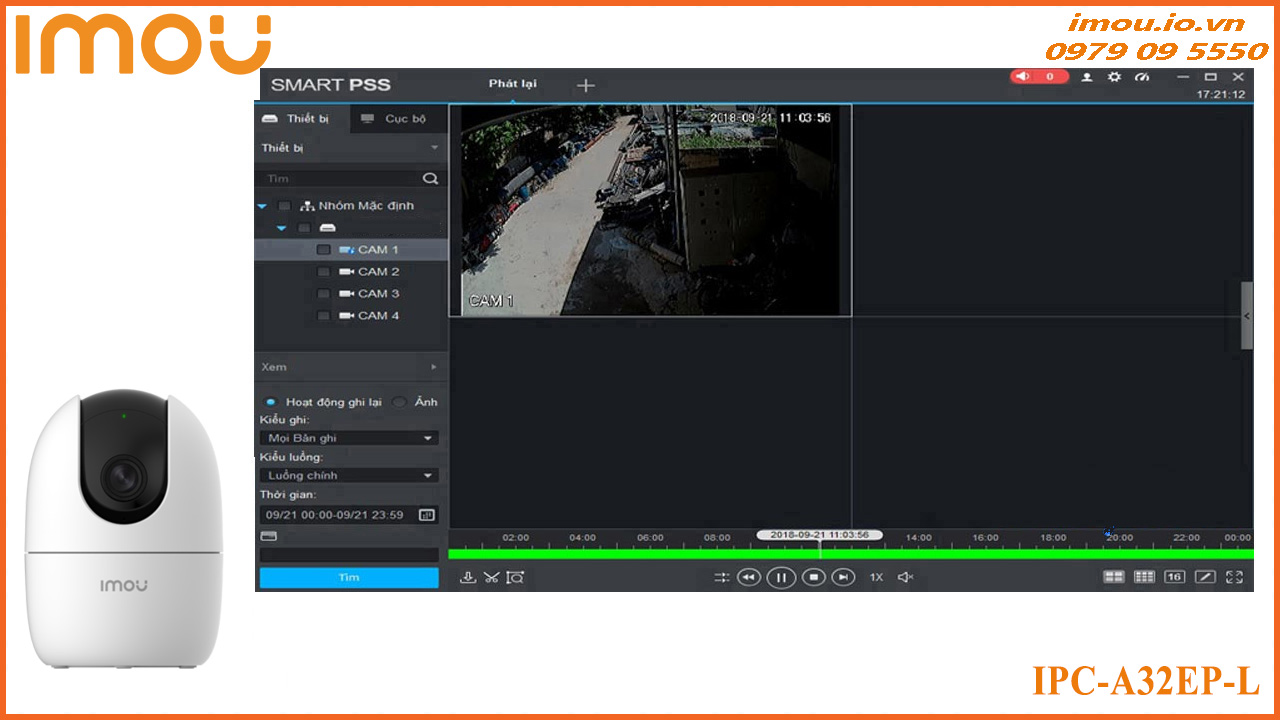This screenshot has width=1280, height=720.
Task: Select the fullscreen view icon
Action: coord(1236,578)
